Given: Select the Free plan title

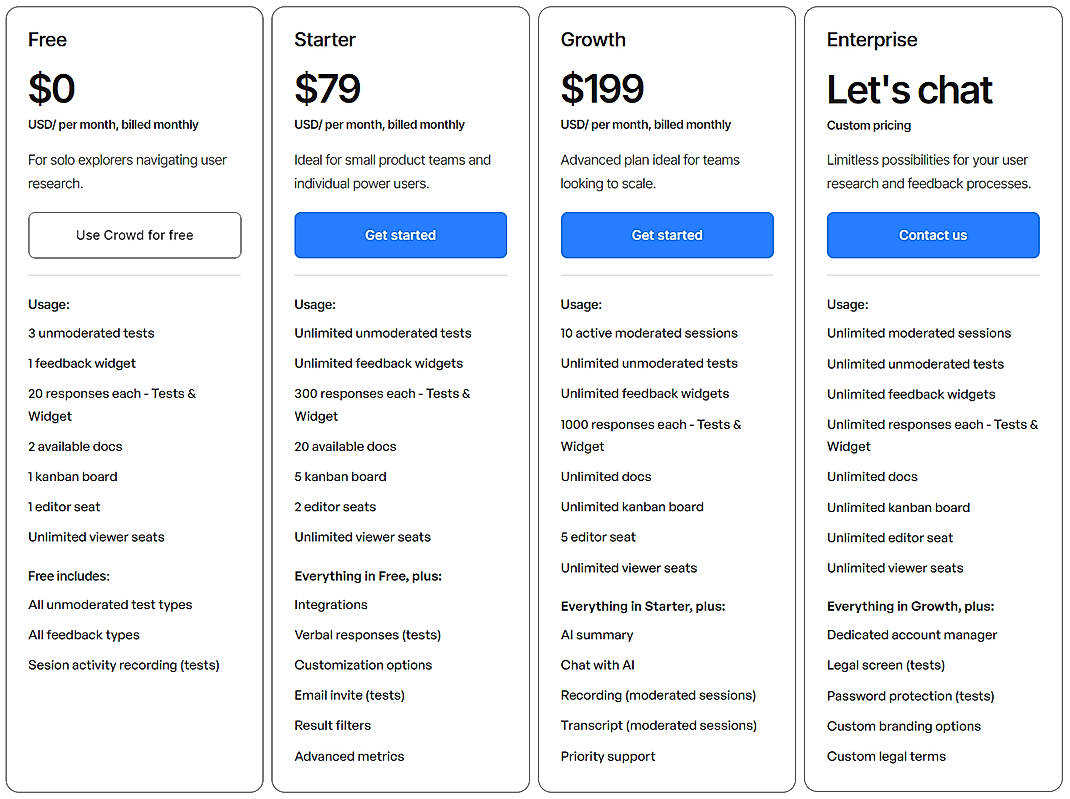Looking at the screenshot, I should point(47,40).
